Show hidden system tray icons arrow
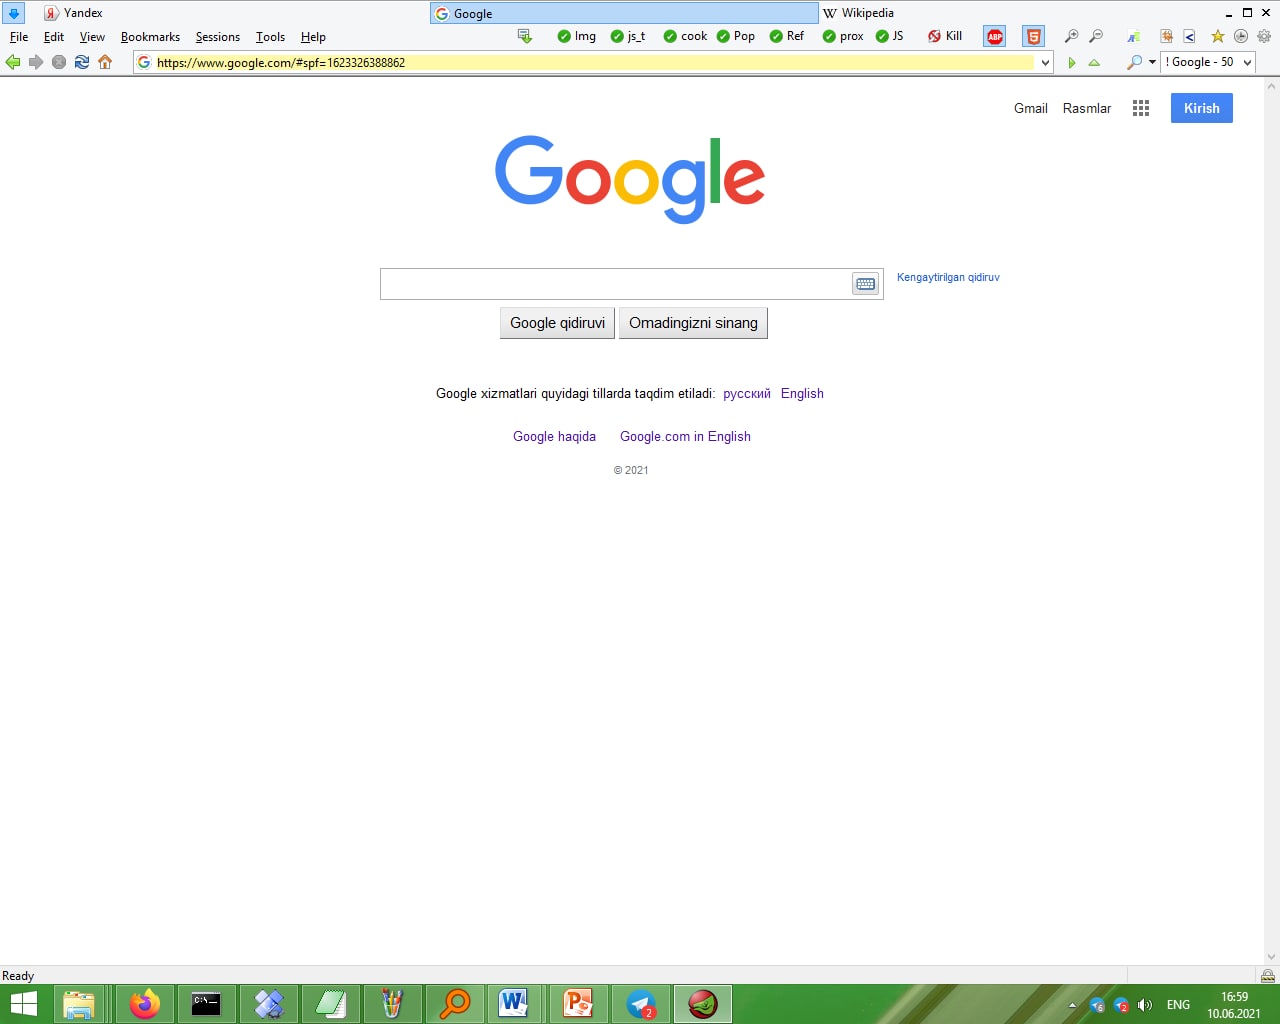Viewport: 1280px width, 1024px height. pyautogui.click(x=1072, y=1005)
